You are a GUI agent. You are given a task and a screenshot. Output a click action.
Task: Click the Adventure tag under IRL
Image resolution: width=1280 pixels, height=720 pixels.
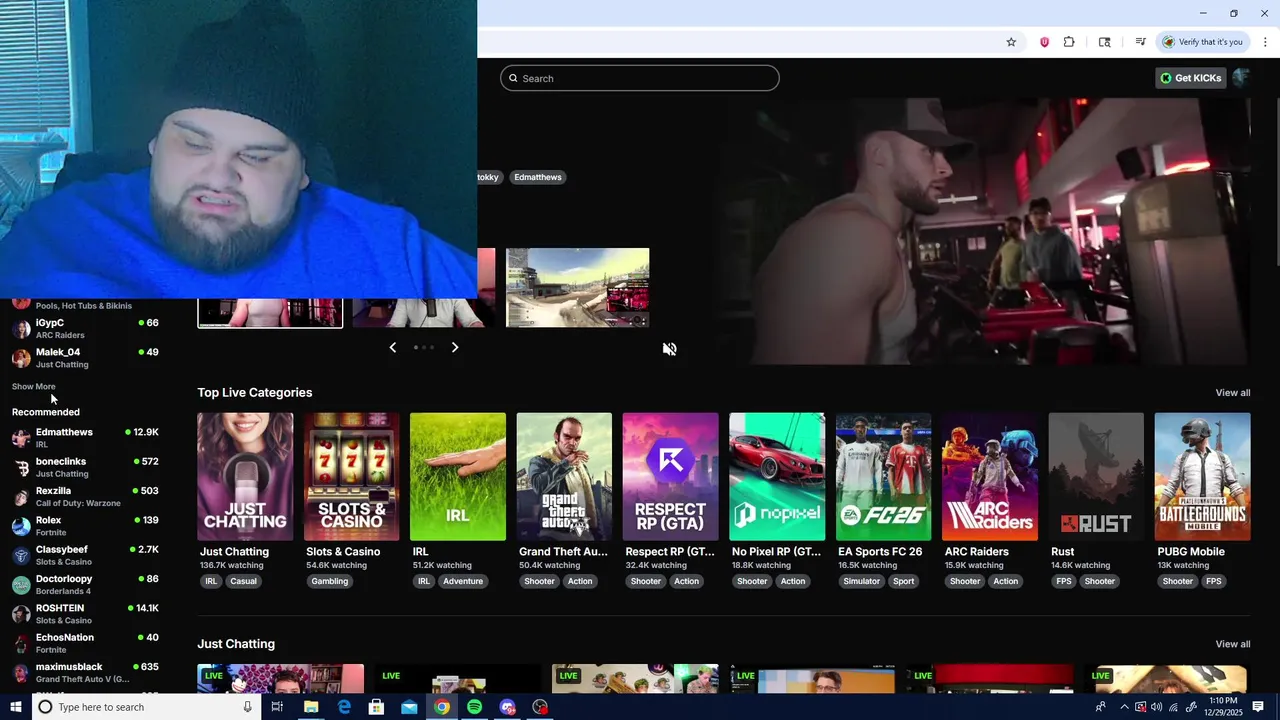coord(463,581)
